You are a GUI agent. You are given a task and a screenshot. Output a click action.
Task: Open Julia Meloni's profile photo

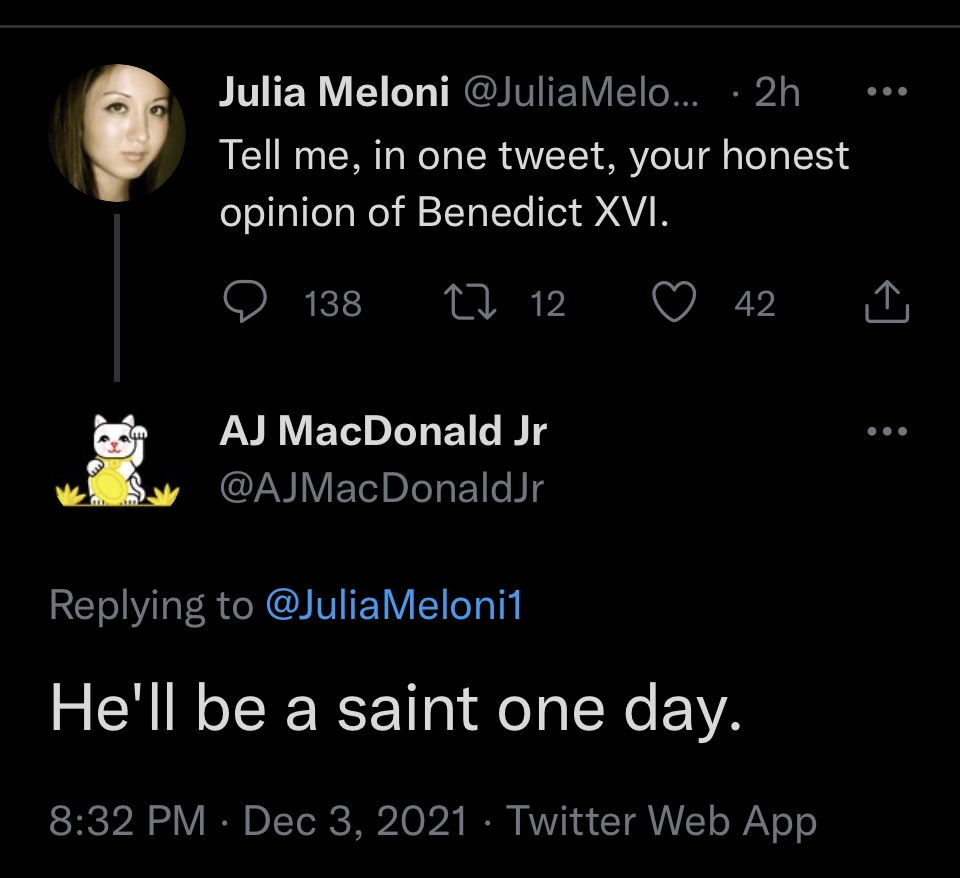click(x=117, y=133)
